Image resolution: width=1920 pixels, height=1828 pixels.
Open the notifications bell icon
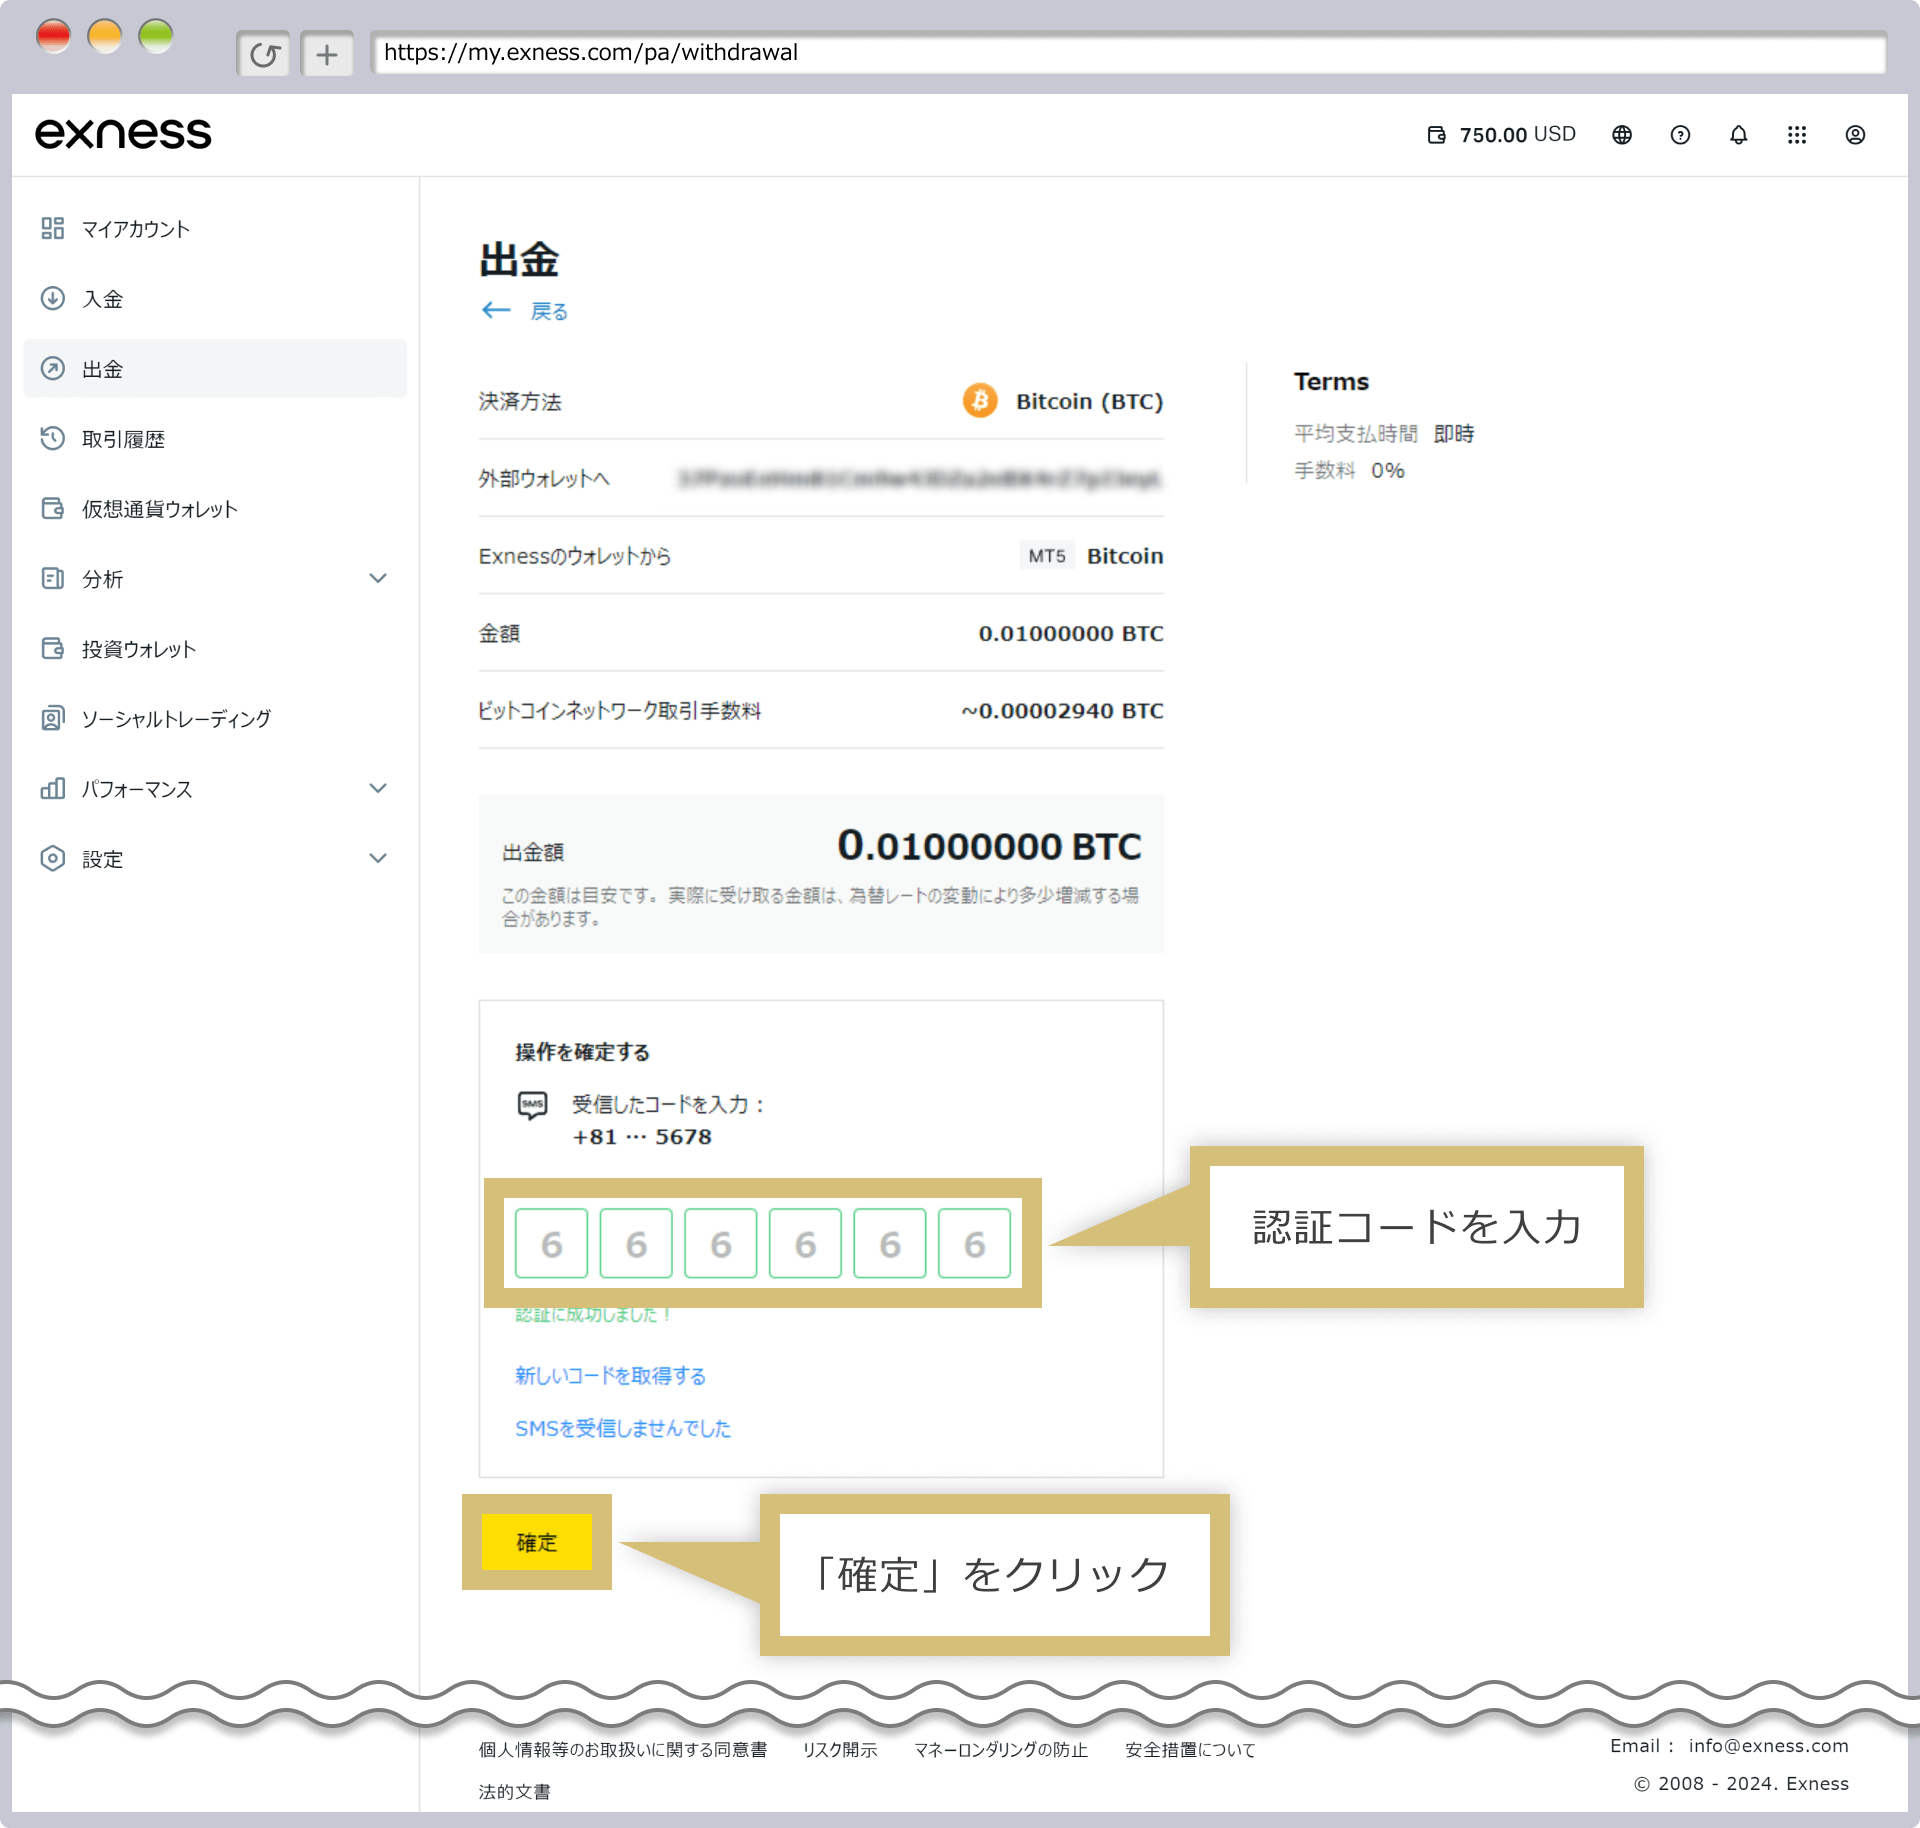pyautogui.click(x=1739, y=135)
